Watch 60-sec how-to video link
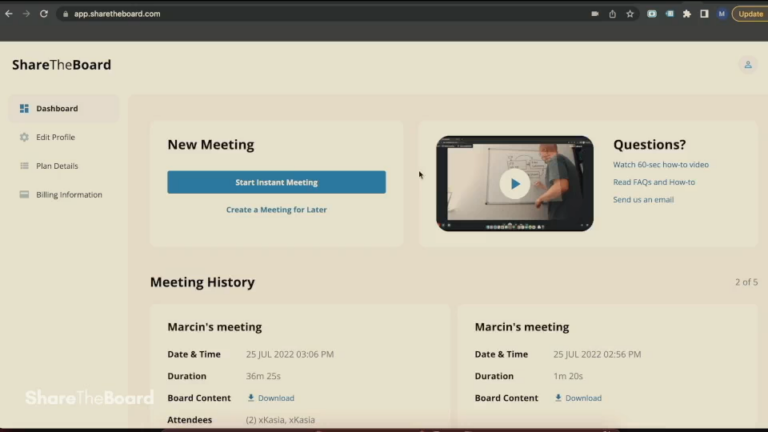The image size is (768, 432). click(661, 165)
